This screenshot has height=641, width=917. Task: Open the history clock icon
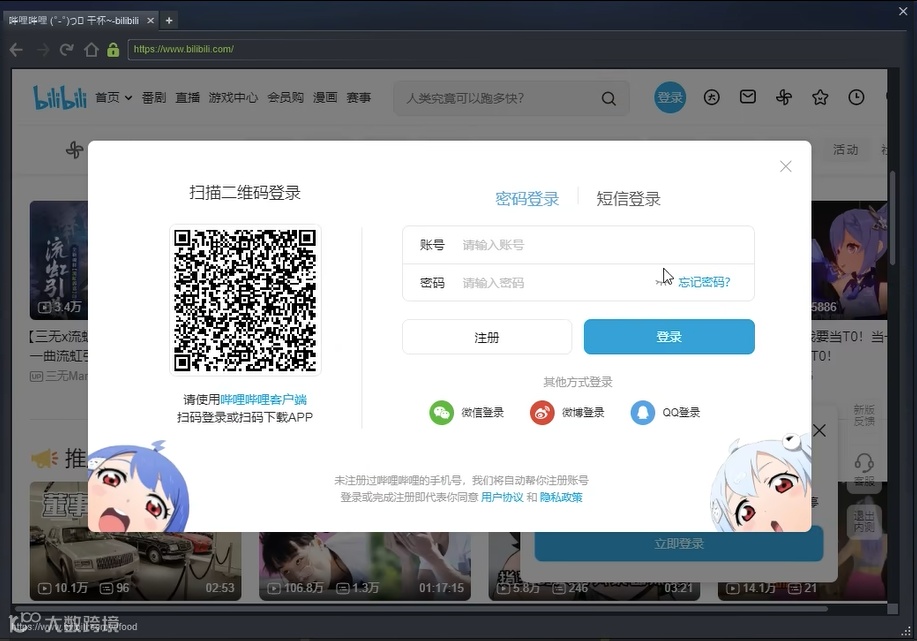(856, 98)
